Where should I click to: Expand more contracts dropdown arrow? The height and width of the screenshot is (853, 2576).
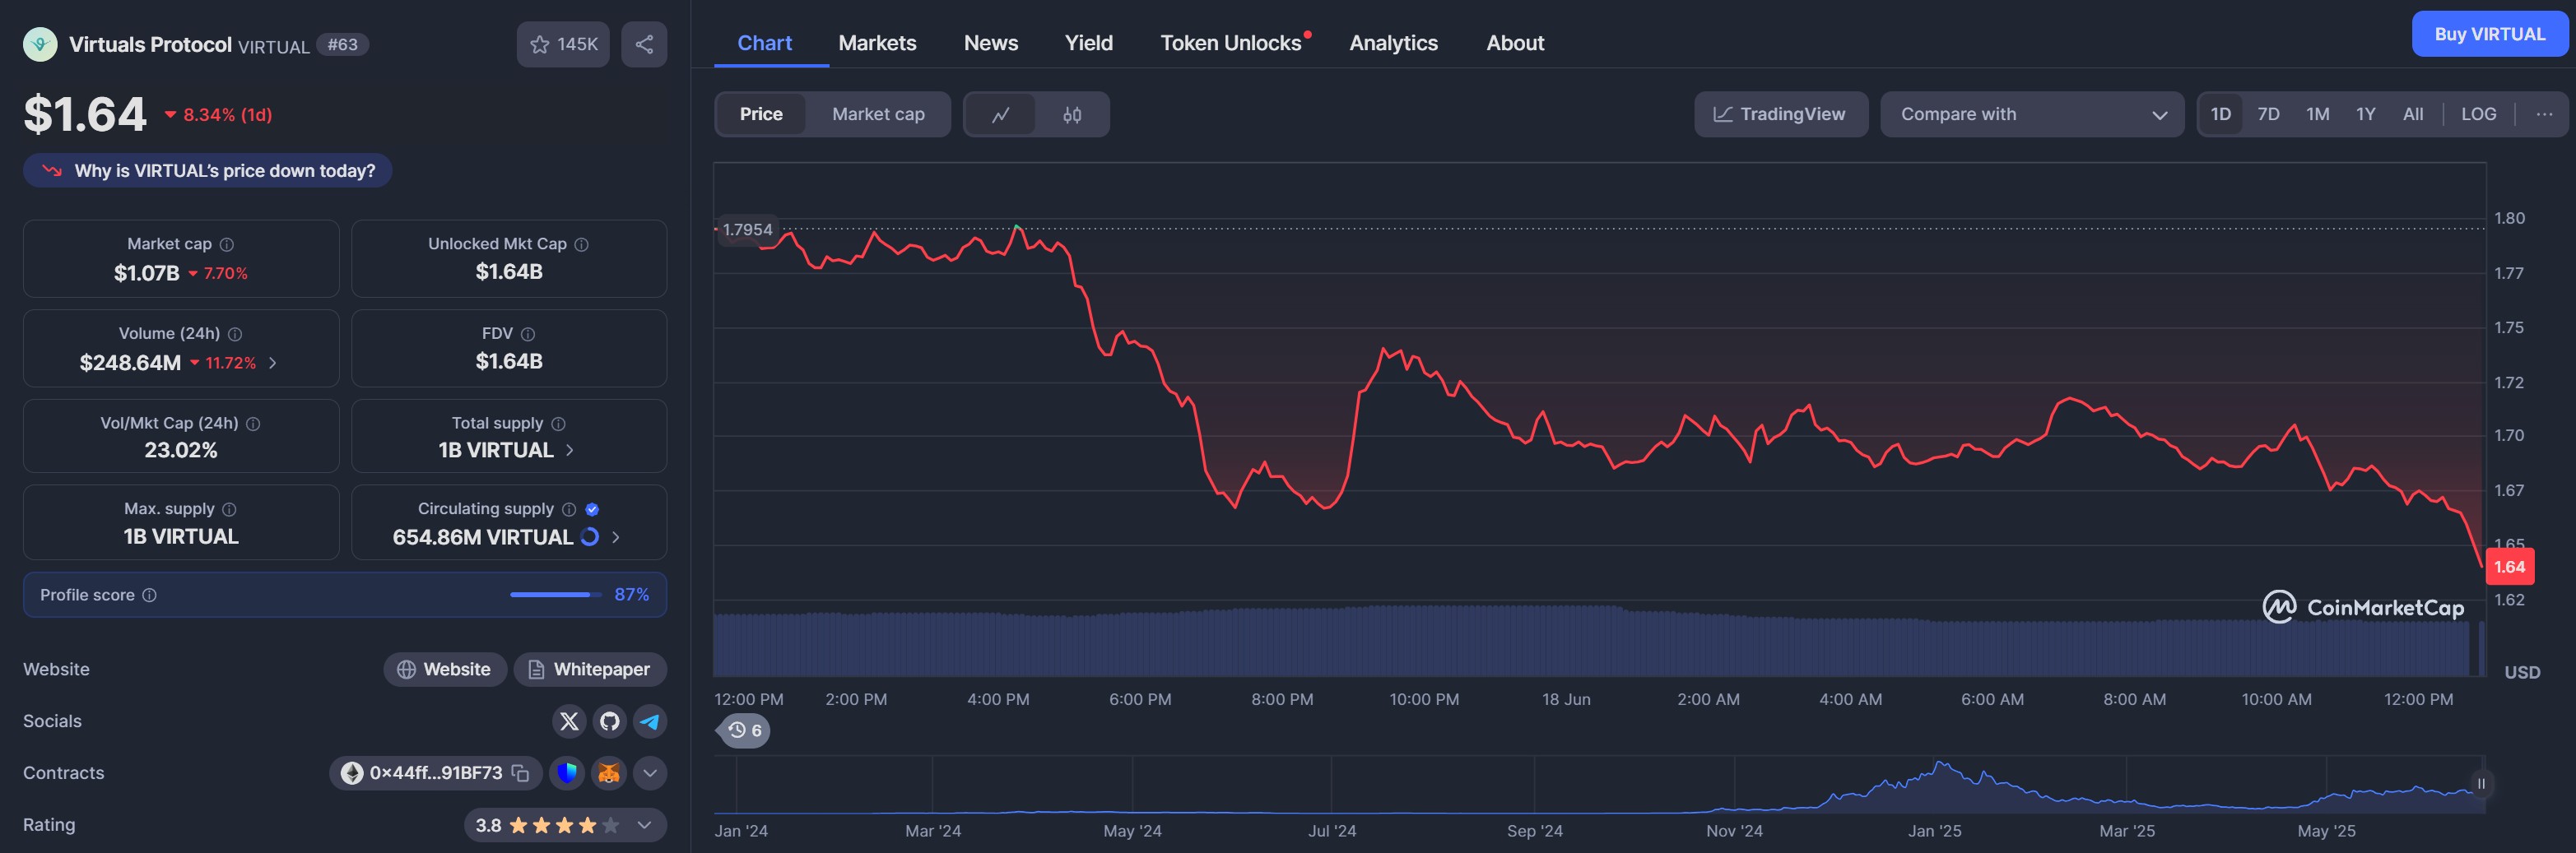650,773
